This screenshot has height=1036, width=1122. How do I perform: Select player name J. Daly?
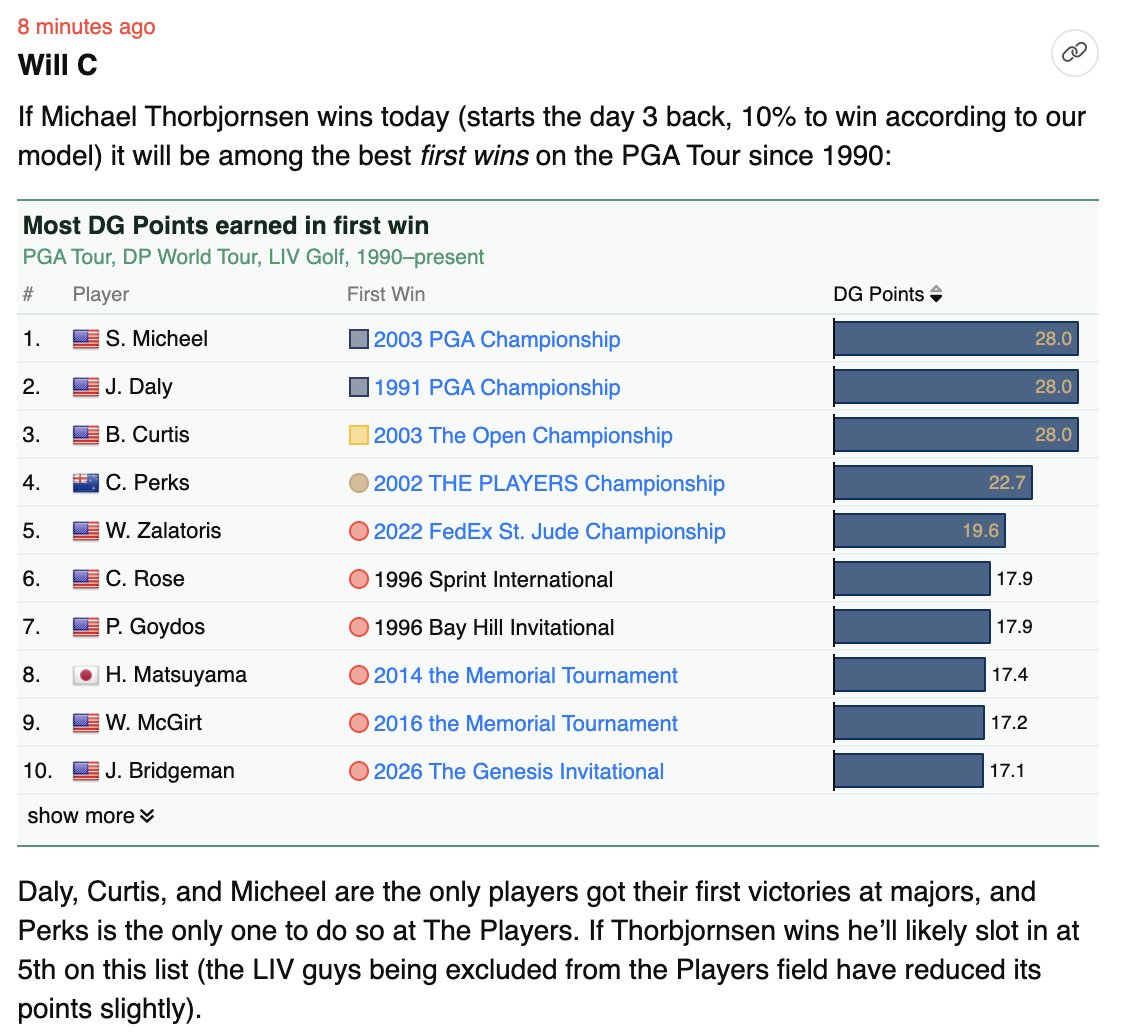pos(139,386)
